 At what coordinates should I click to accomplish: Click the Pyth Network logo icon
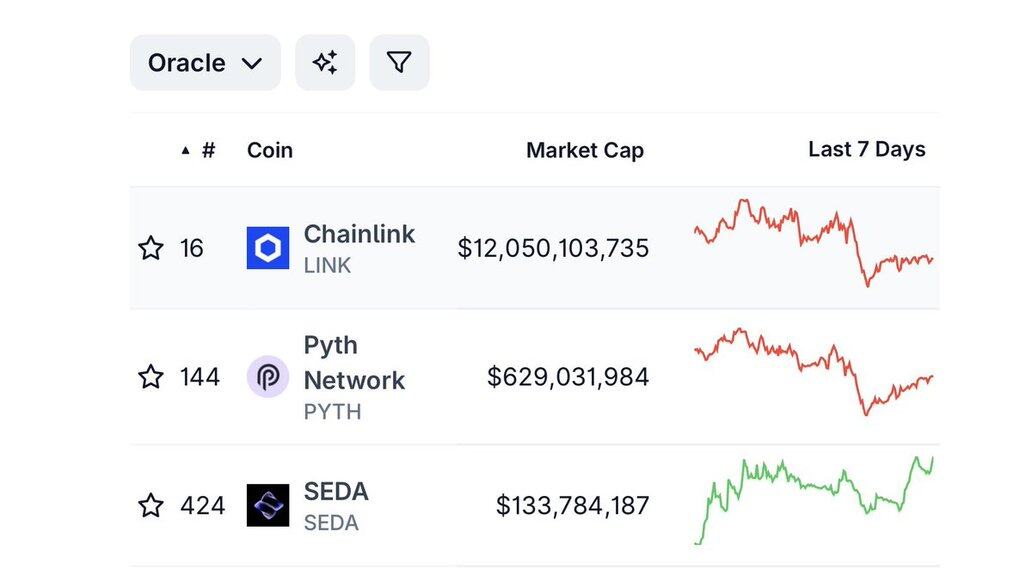[268, 377]
